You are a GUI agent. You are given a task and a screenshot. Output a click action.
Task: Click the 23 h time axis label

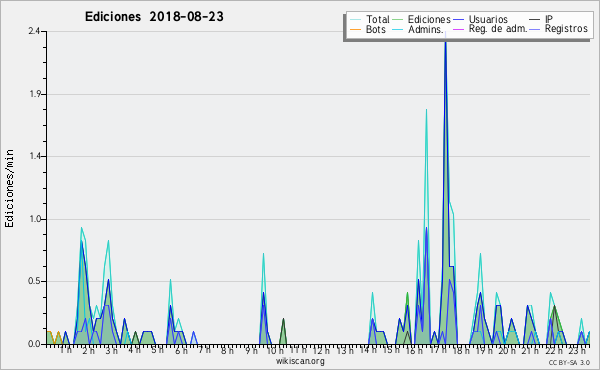pos(577,350)
